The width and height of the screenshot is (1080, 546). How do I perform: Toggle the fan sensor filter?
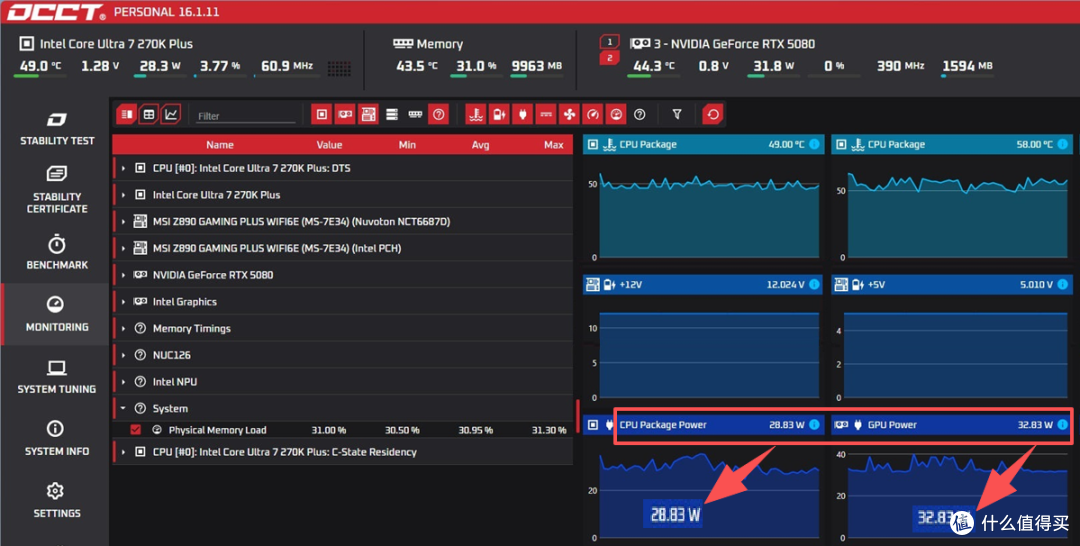click(x=570, y=114)
